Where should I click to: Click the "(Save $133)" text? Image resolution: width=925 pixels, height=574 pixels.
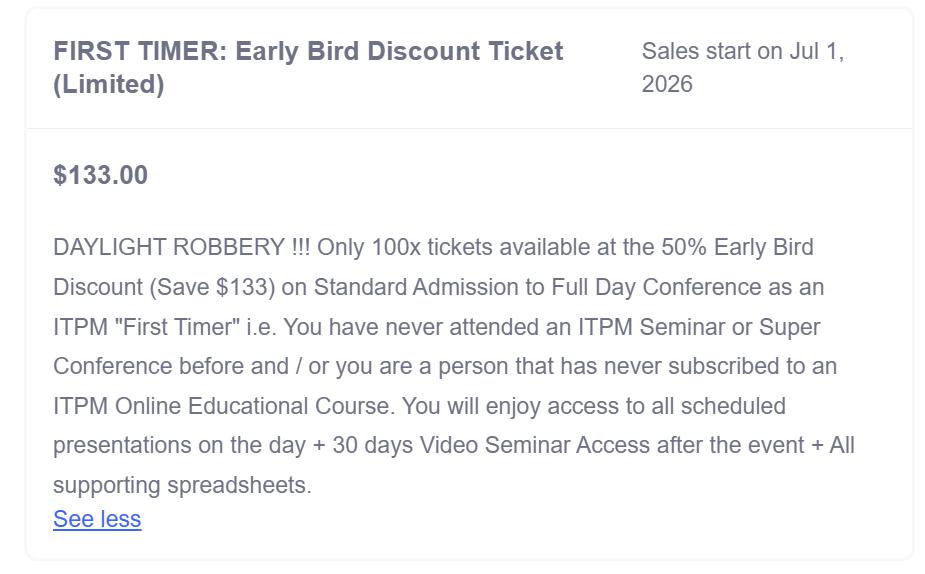coord(212,287)
